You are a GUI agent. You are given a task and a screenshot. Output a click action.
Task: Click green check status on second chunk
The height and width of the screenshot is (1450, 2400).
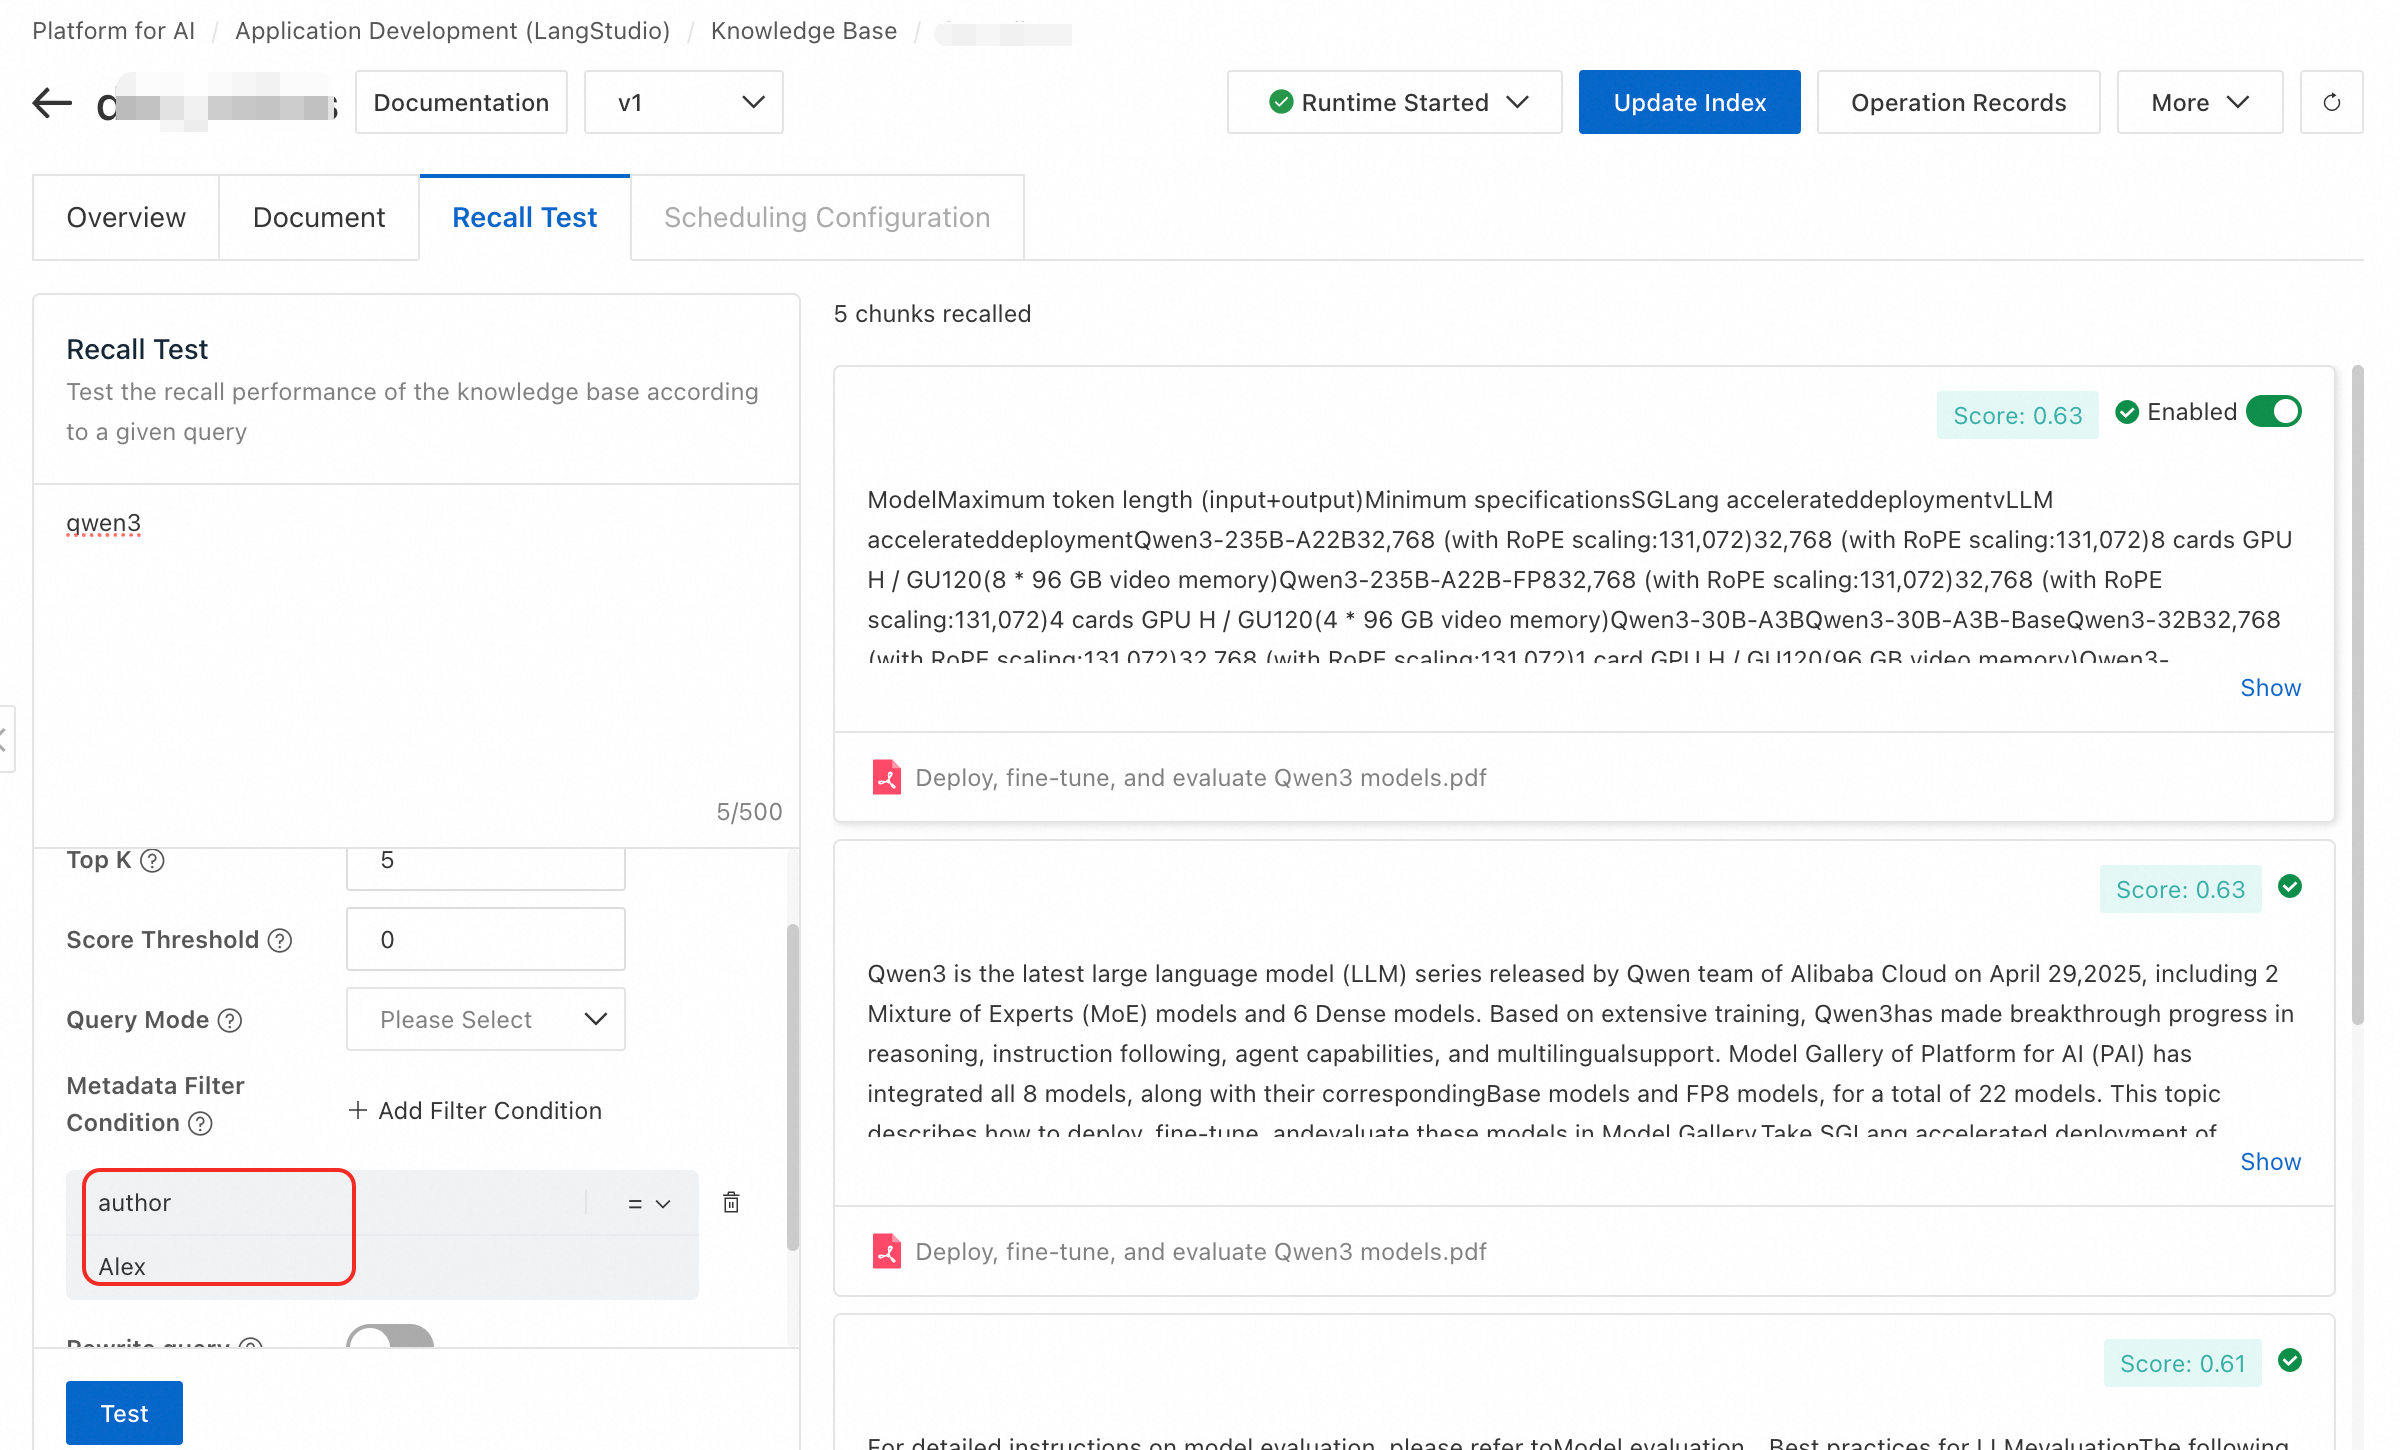point(2289,887)
